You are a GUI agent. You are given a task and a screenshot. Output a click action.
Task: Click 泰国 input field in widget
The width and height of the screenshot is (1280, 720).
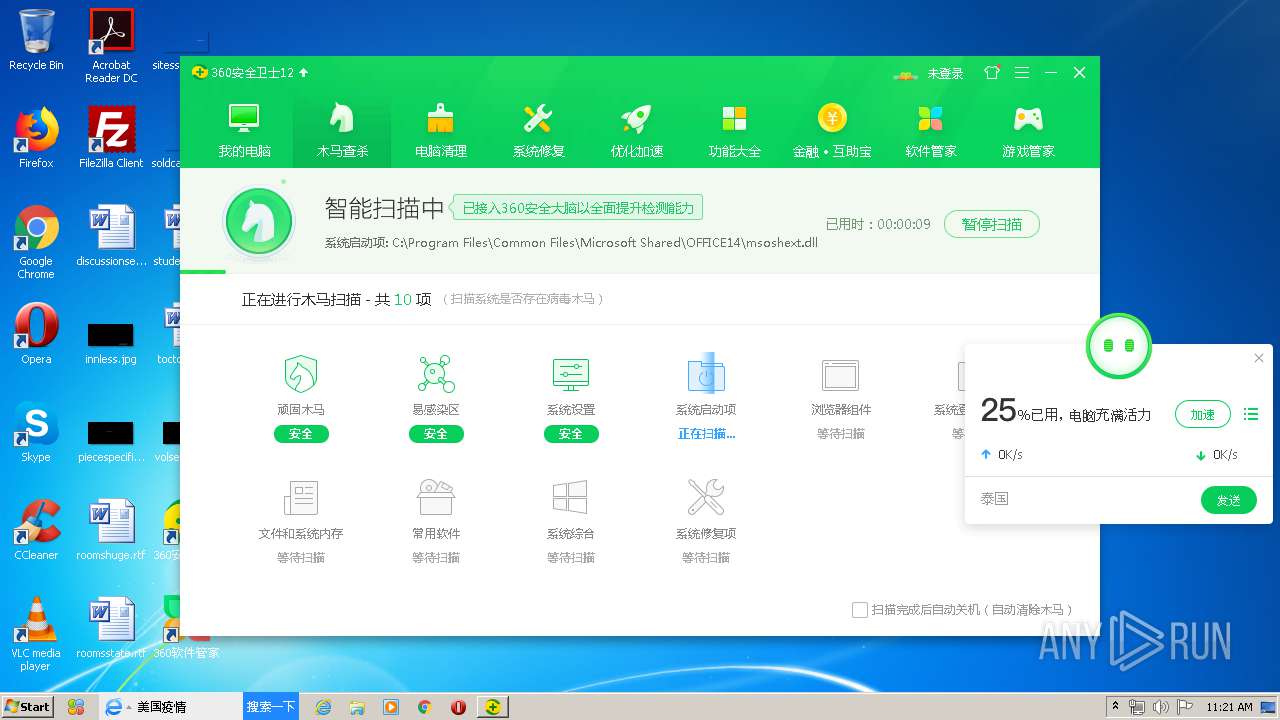1085,499
